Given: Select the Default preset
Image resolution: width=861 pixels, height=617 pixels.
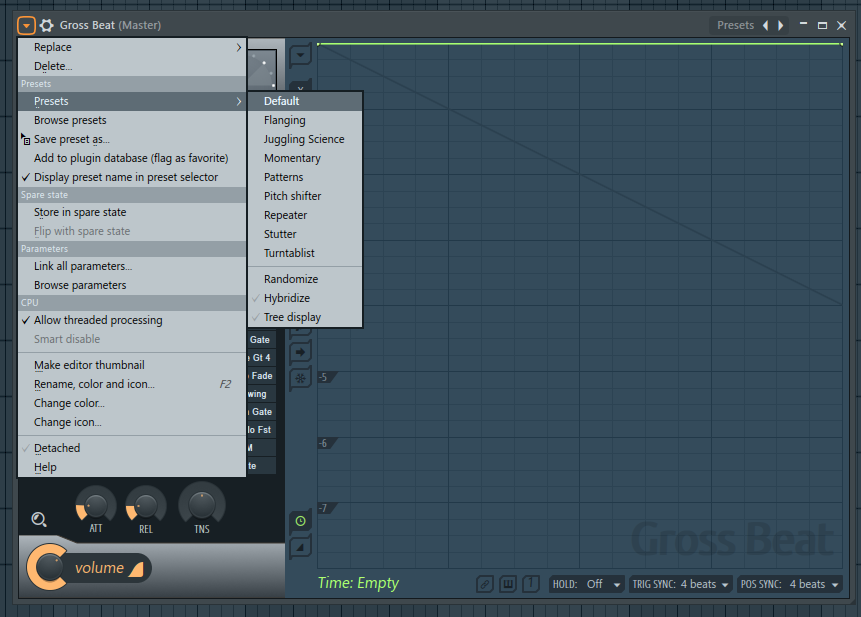Looking at the screenshot, I should (305, 102).
